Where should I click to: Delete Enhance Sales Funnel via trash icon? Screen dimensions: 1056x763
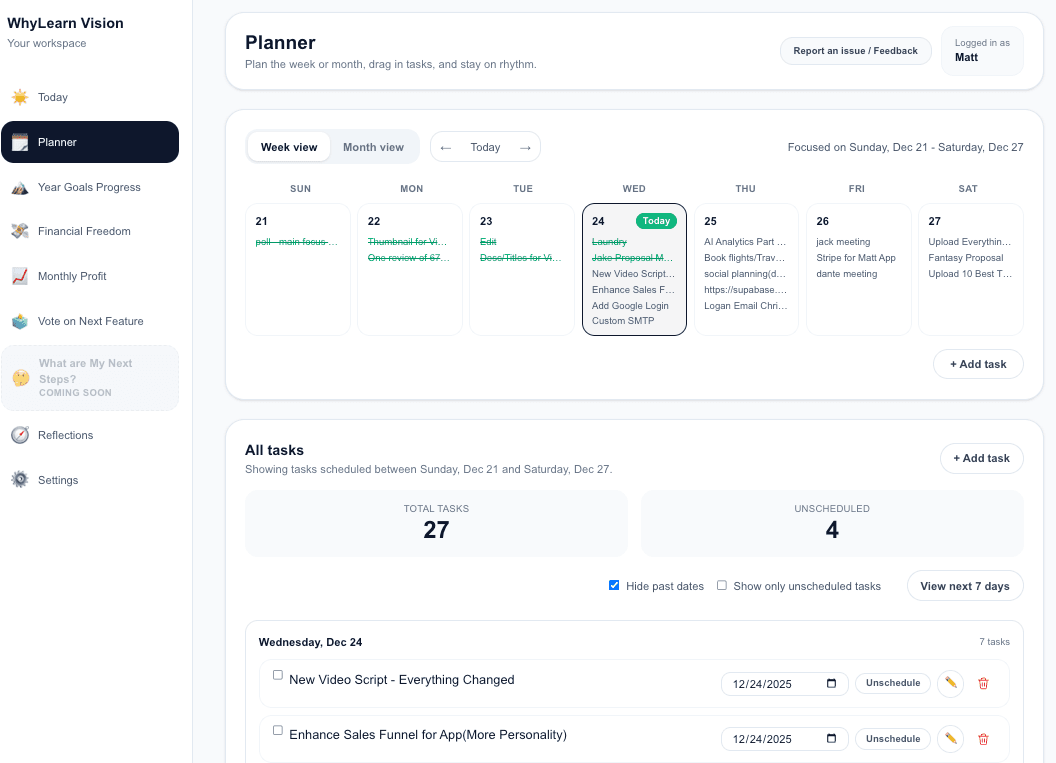(983, 739)
